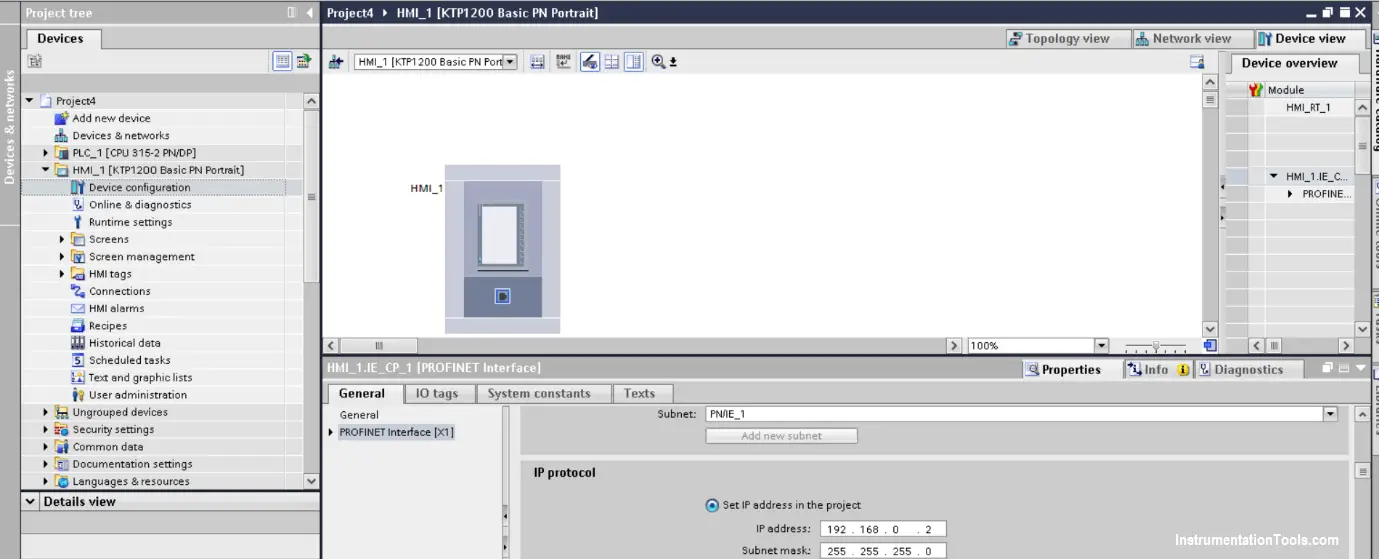Select the IO tags tab

pos(437,393)
